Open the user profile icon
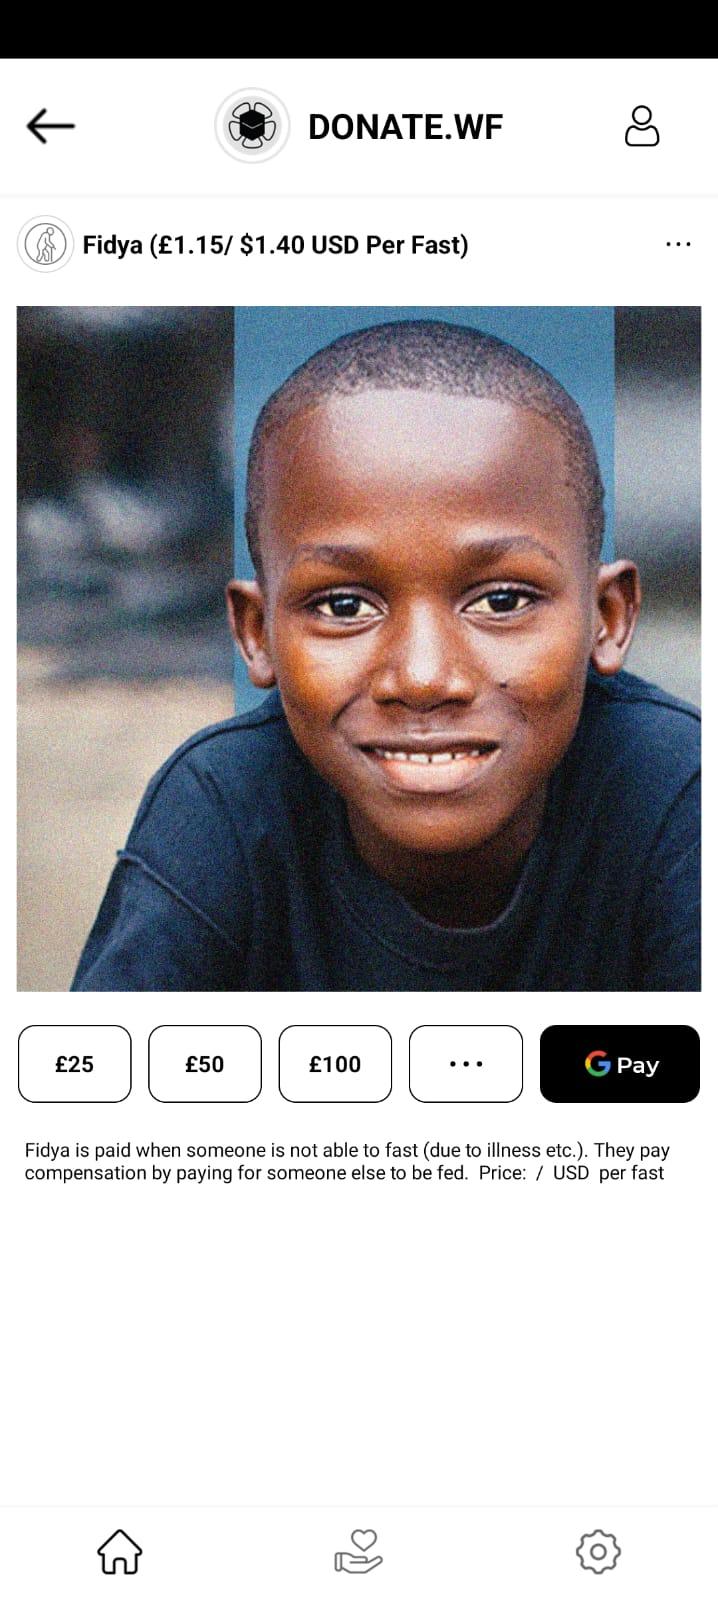The height and width of the screenshot is (1600, 718). (642, 126)
